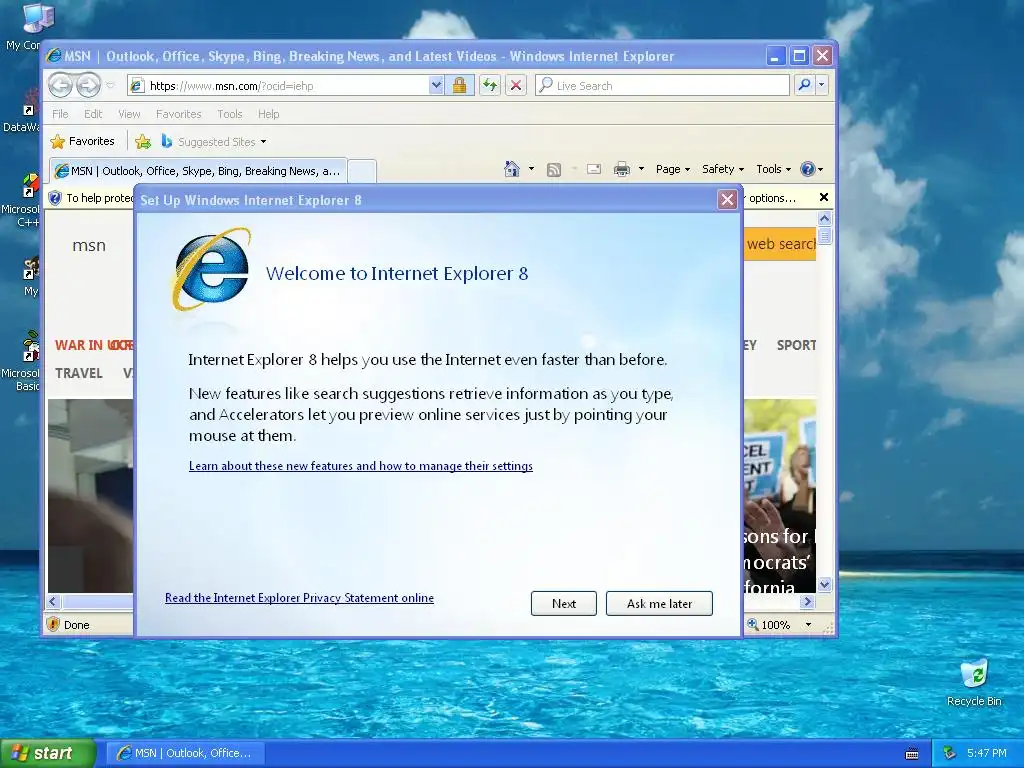Click the Home icon in command bar

coord(512,169)
